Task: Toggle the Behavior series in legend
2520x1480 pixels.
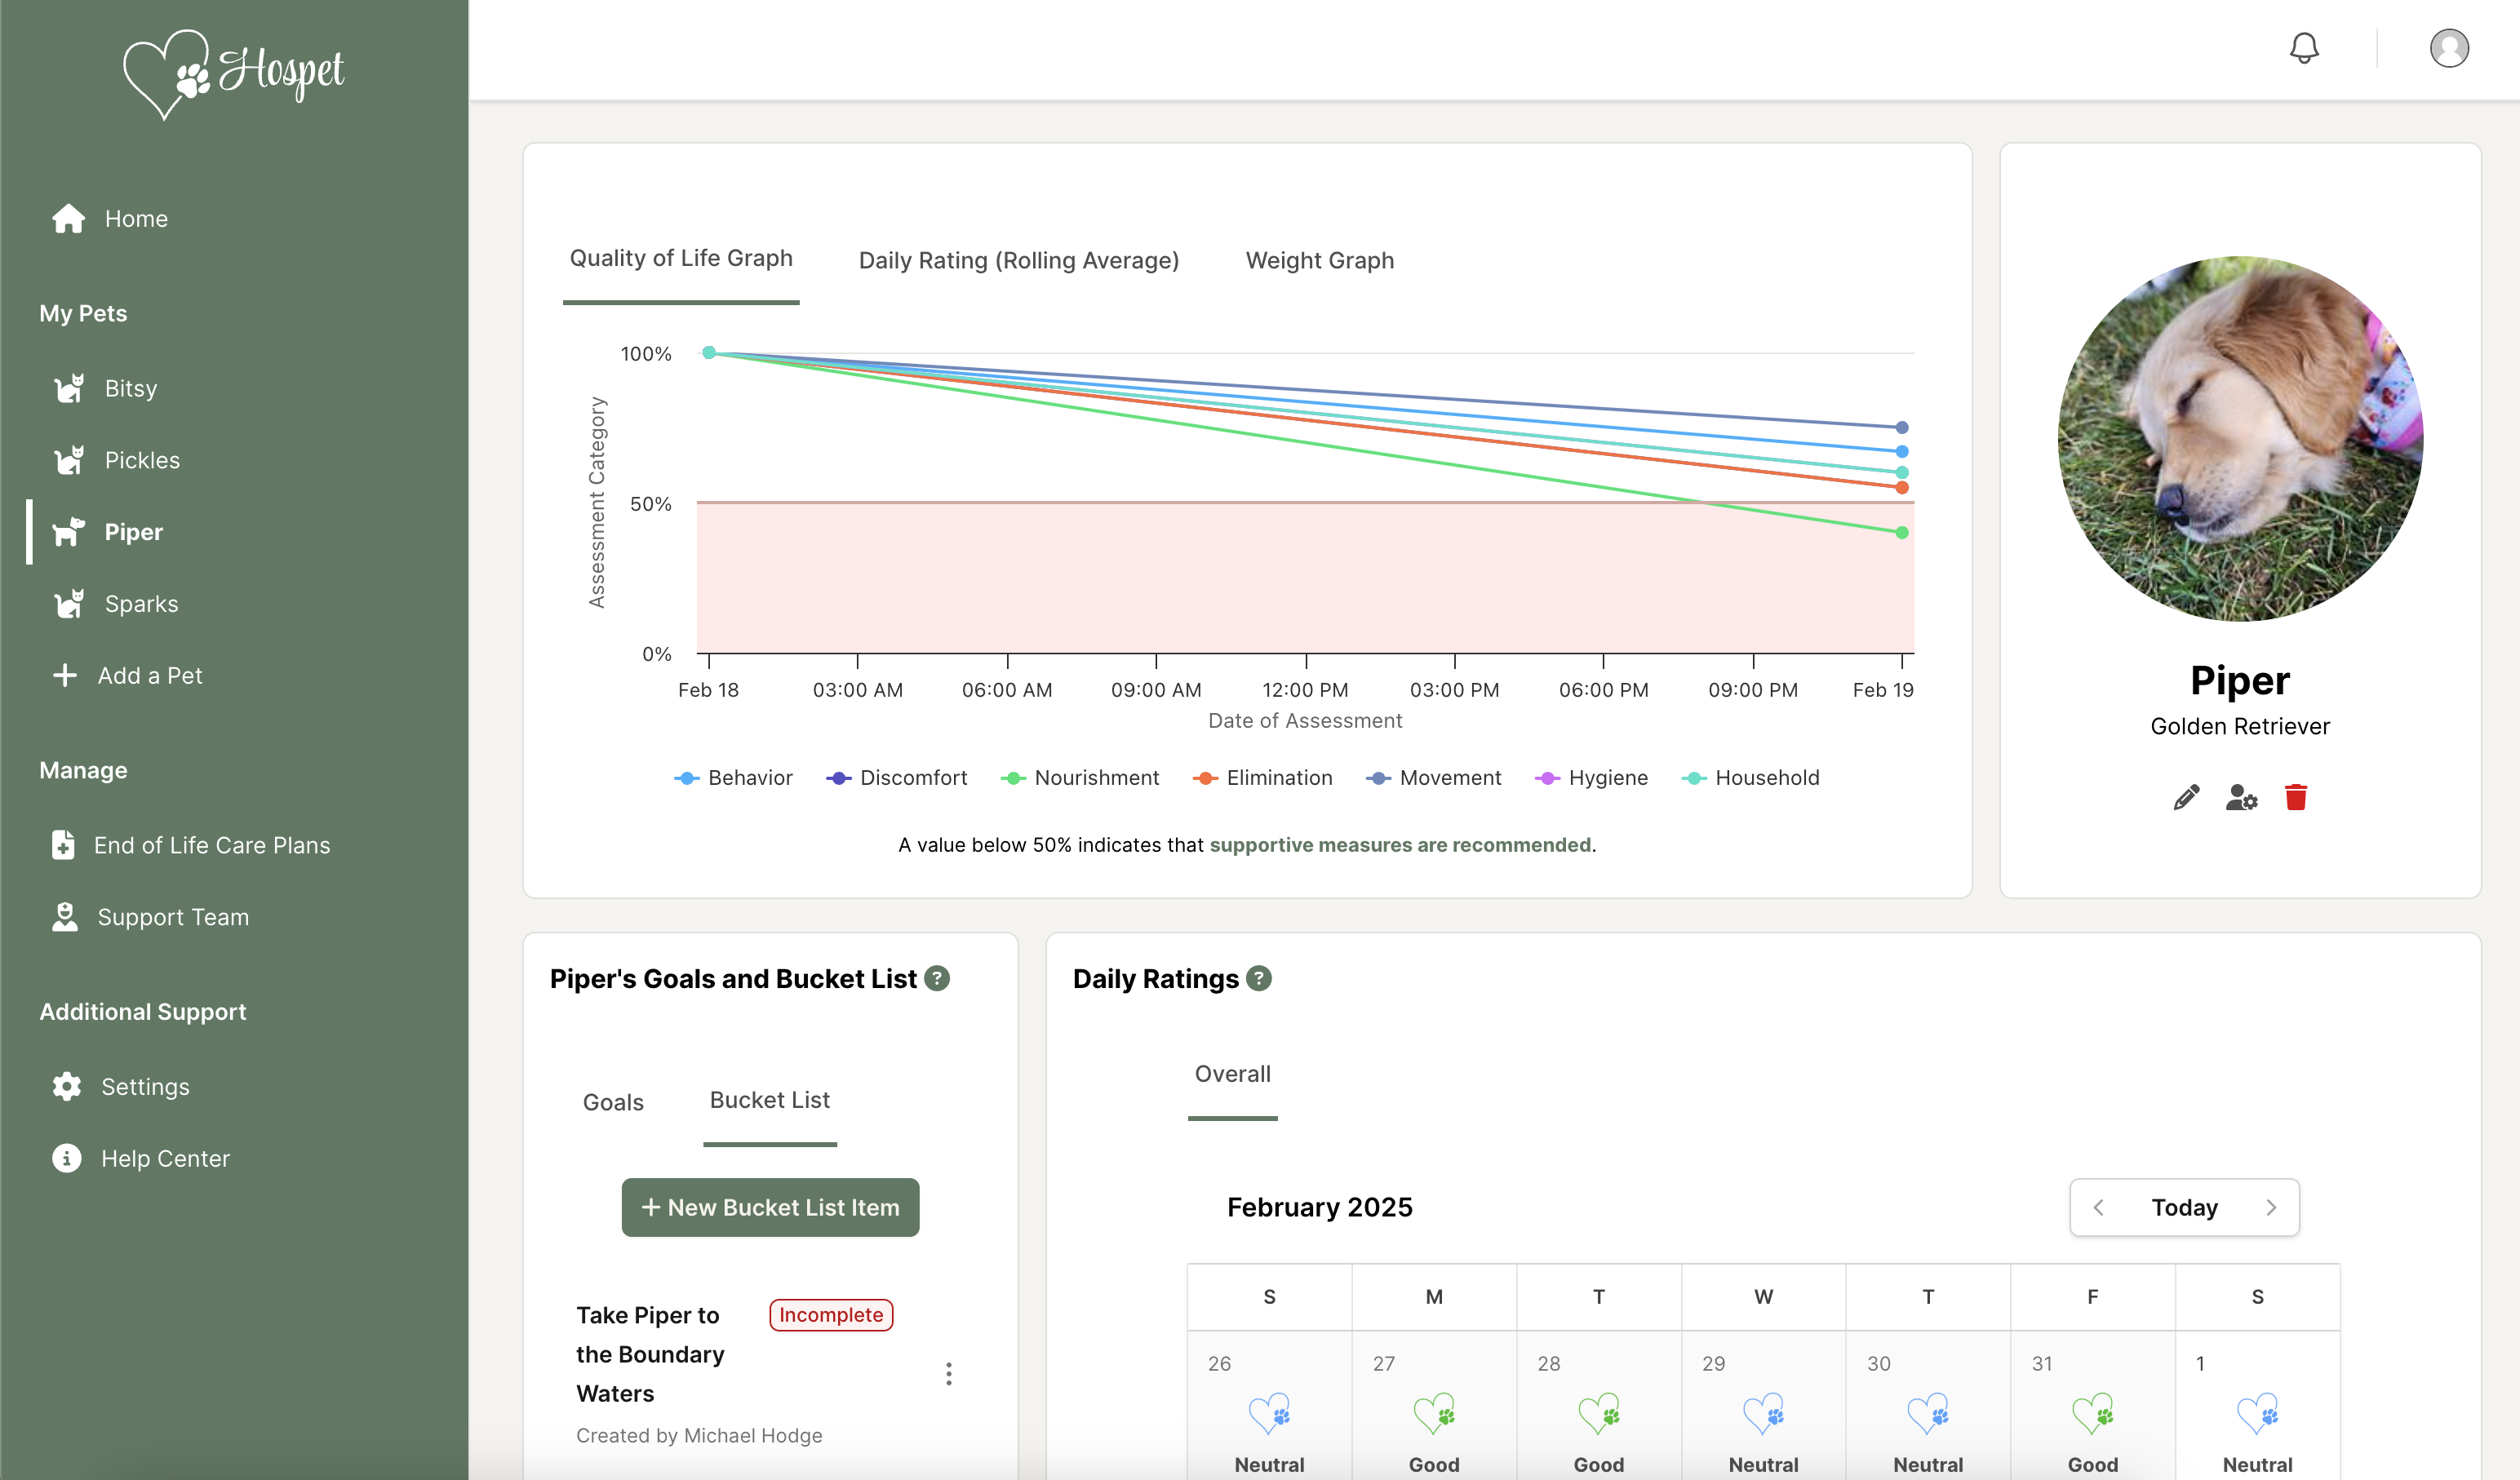Action: (x=733, y=778)
